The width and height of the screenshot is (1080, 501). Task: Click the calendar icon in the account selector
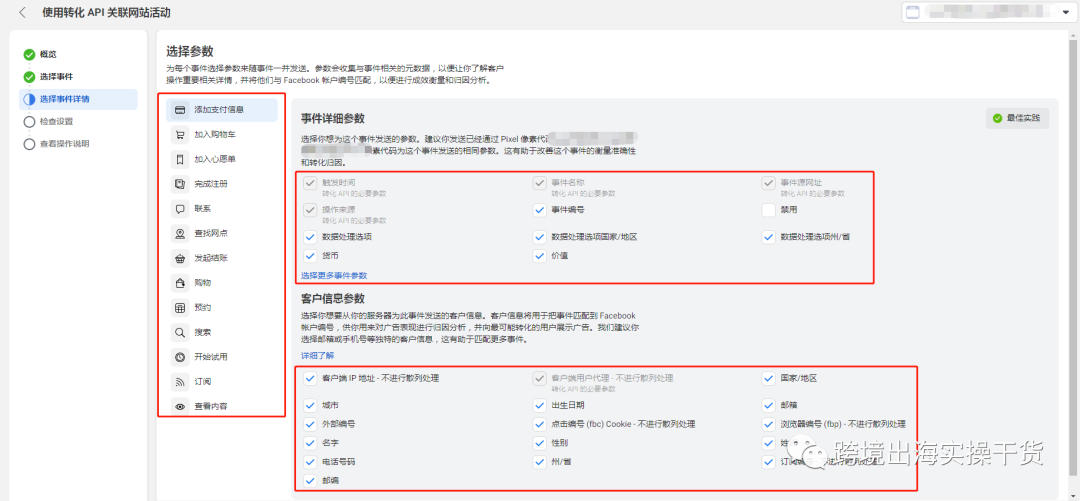click(912, 12)
